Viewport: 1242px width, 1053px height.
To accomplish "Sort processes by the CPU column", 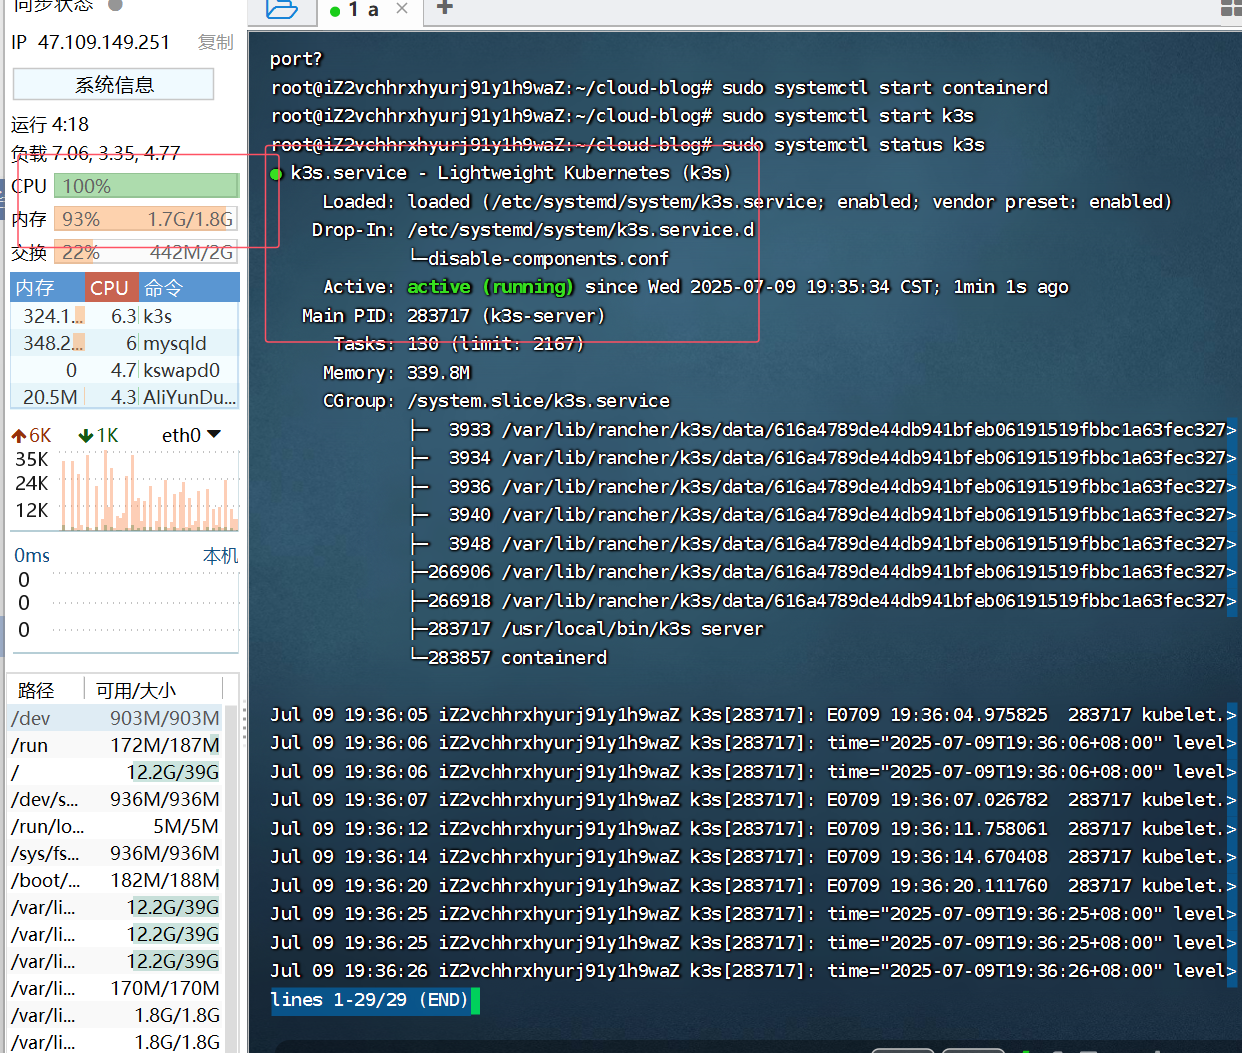I will 111,288.
